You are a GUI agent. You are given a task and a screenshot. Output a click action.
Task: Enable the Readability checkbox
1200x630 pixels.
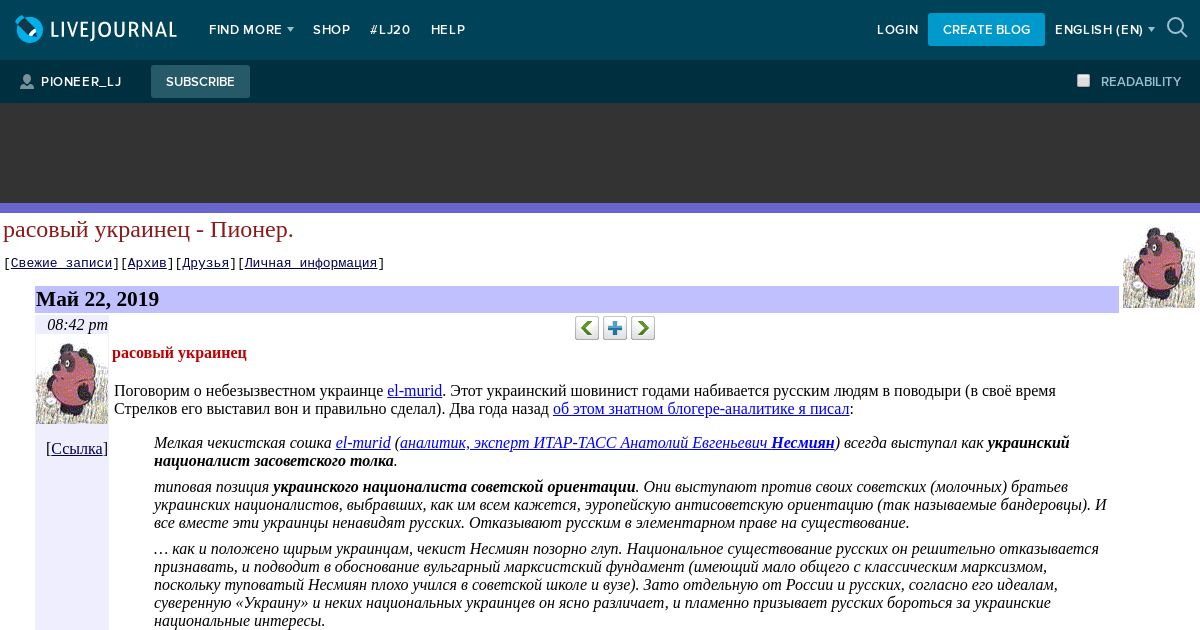tap(1083, 81)
